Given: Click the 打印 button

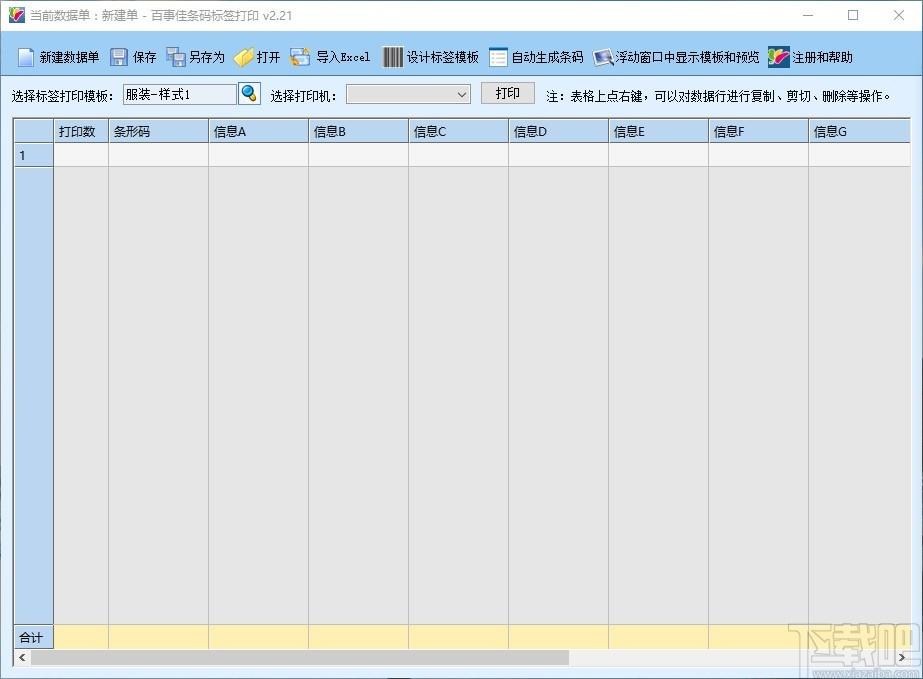Looking at the screenshot, I should point(507,93).
